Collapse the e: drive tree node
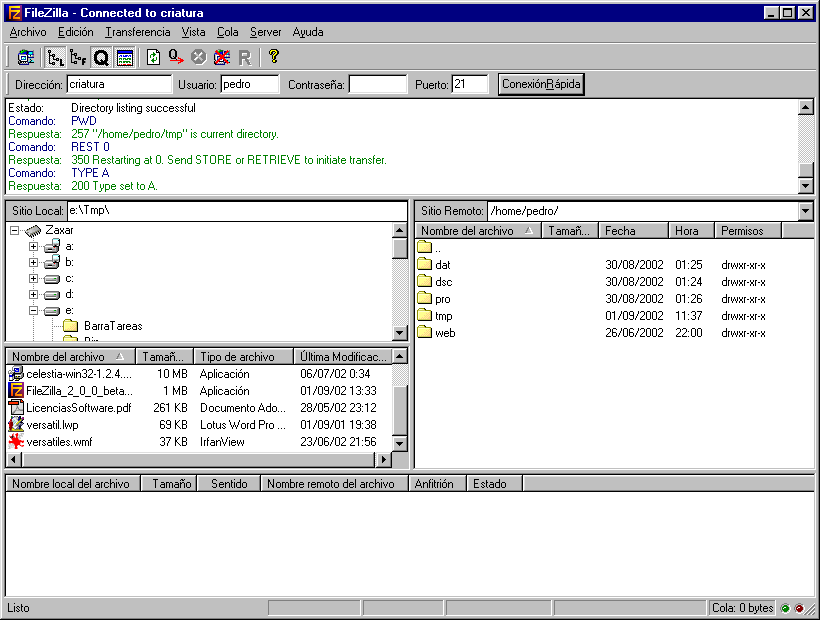Viewport: 820px width, 620px height. click(x=34, y=310)
